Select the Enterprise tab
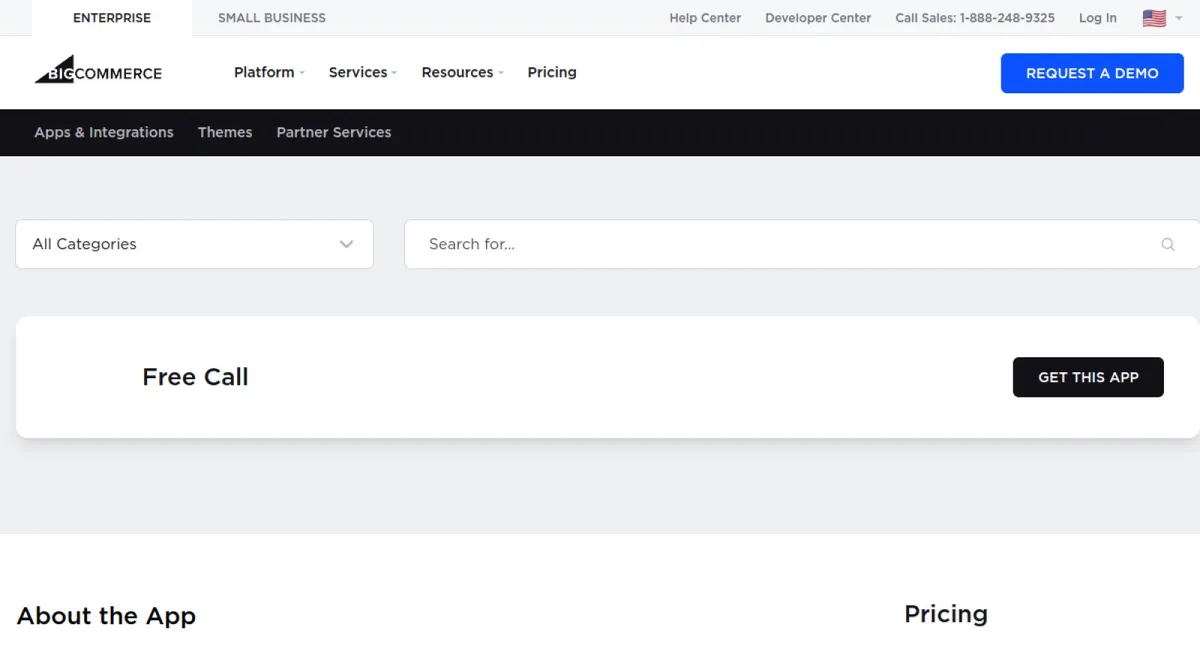 (x=112, y=18)
